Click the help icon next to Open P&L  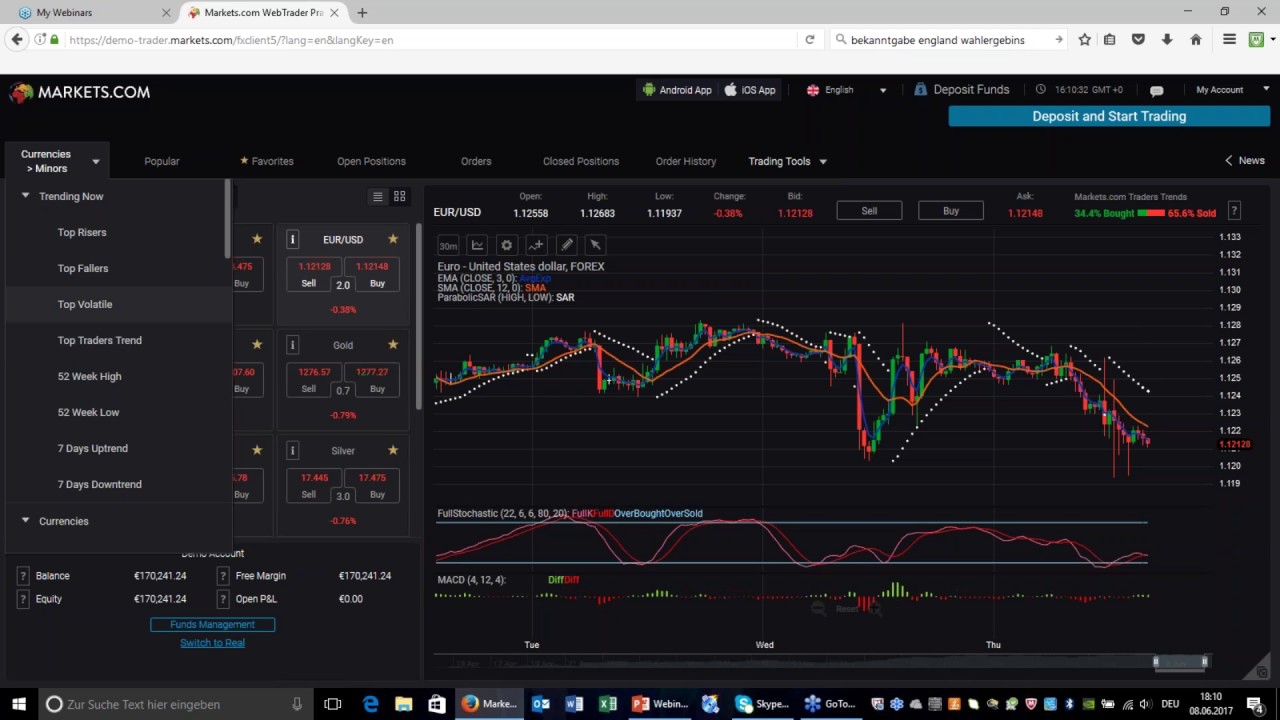click(x=223, y=599)
